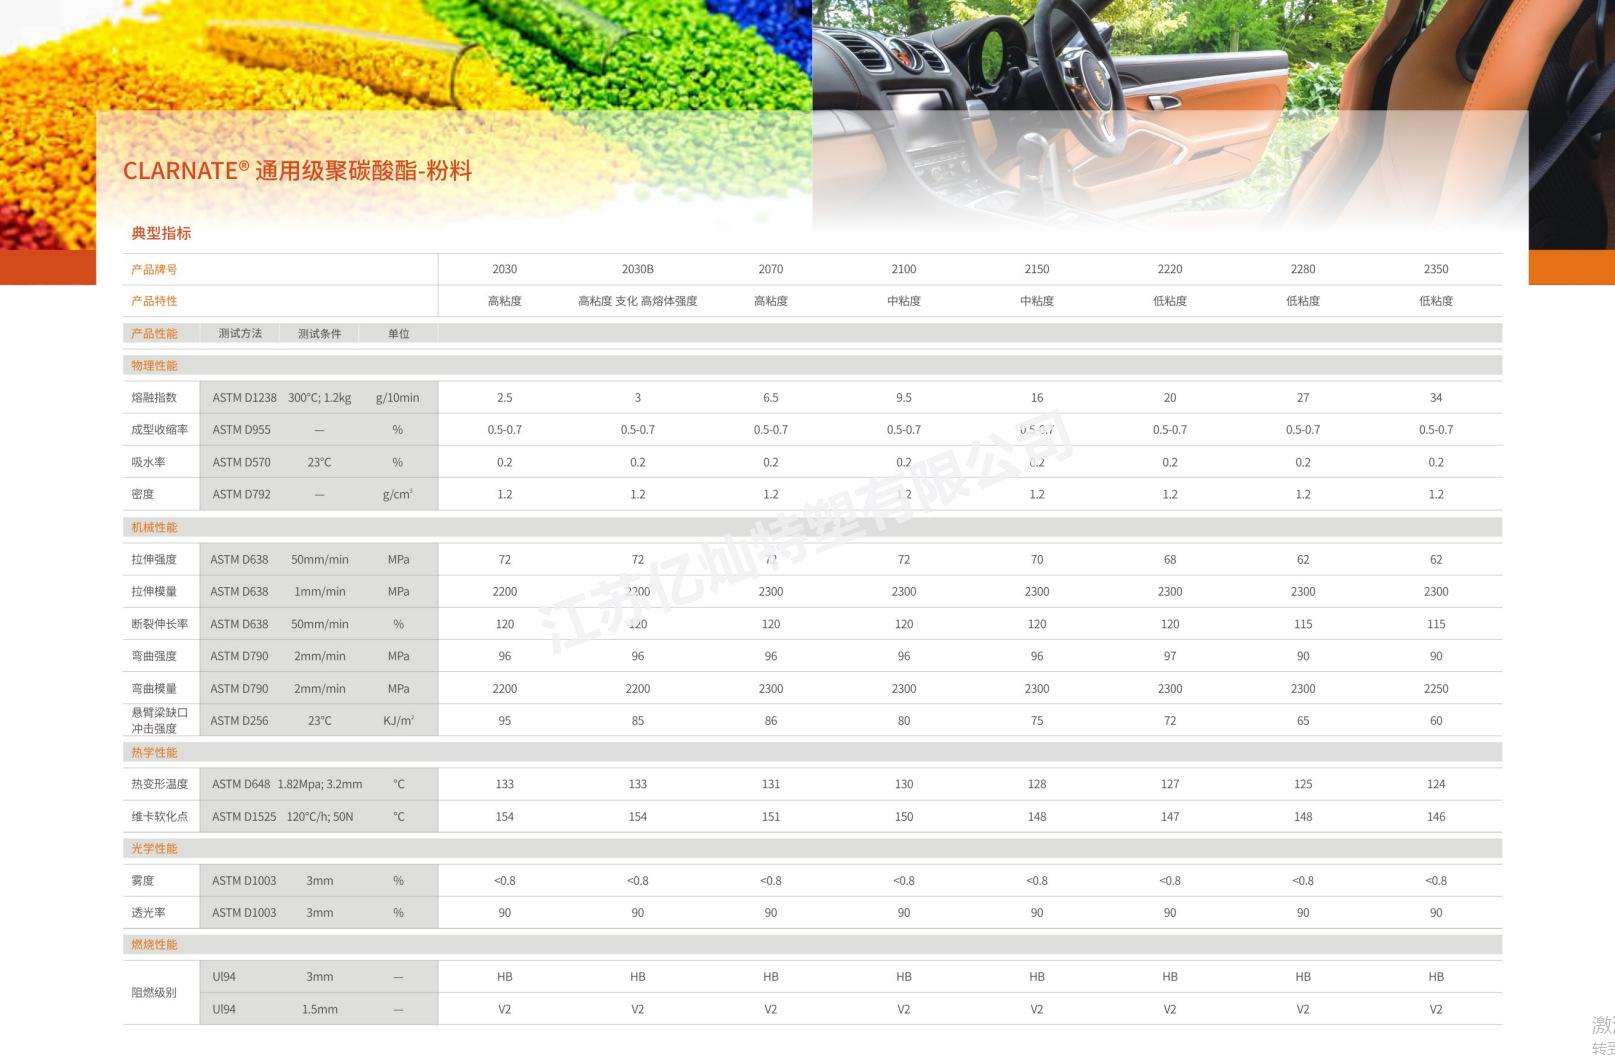Select melt index value "34"
Image resolution: width=1615 pixels, height=1062 pixels.
point(1436,398)
